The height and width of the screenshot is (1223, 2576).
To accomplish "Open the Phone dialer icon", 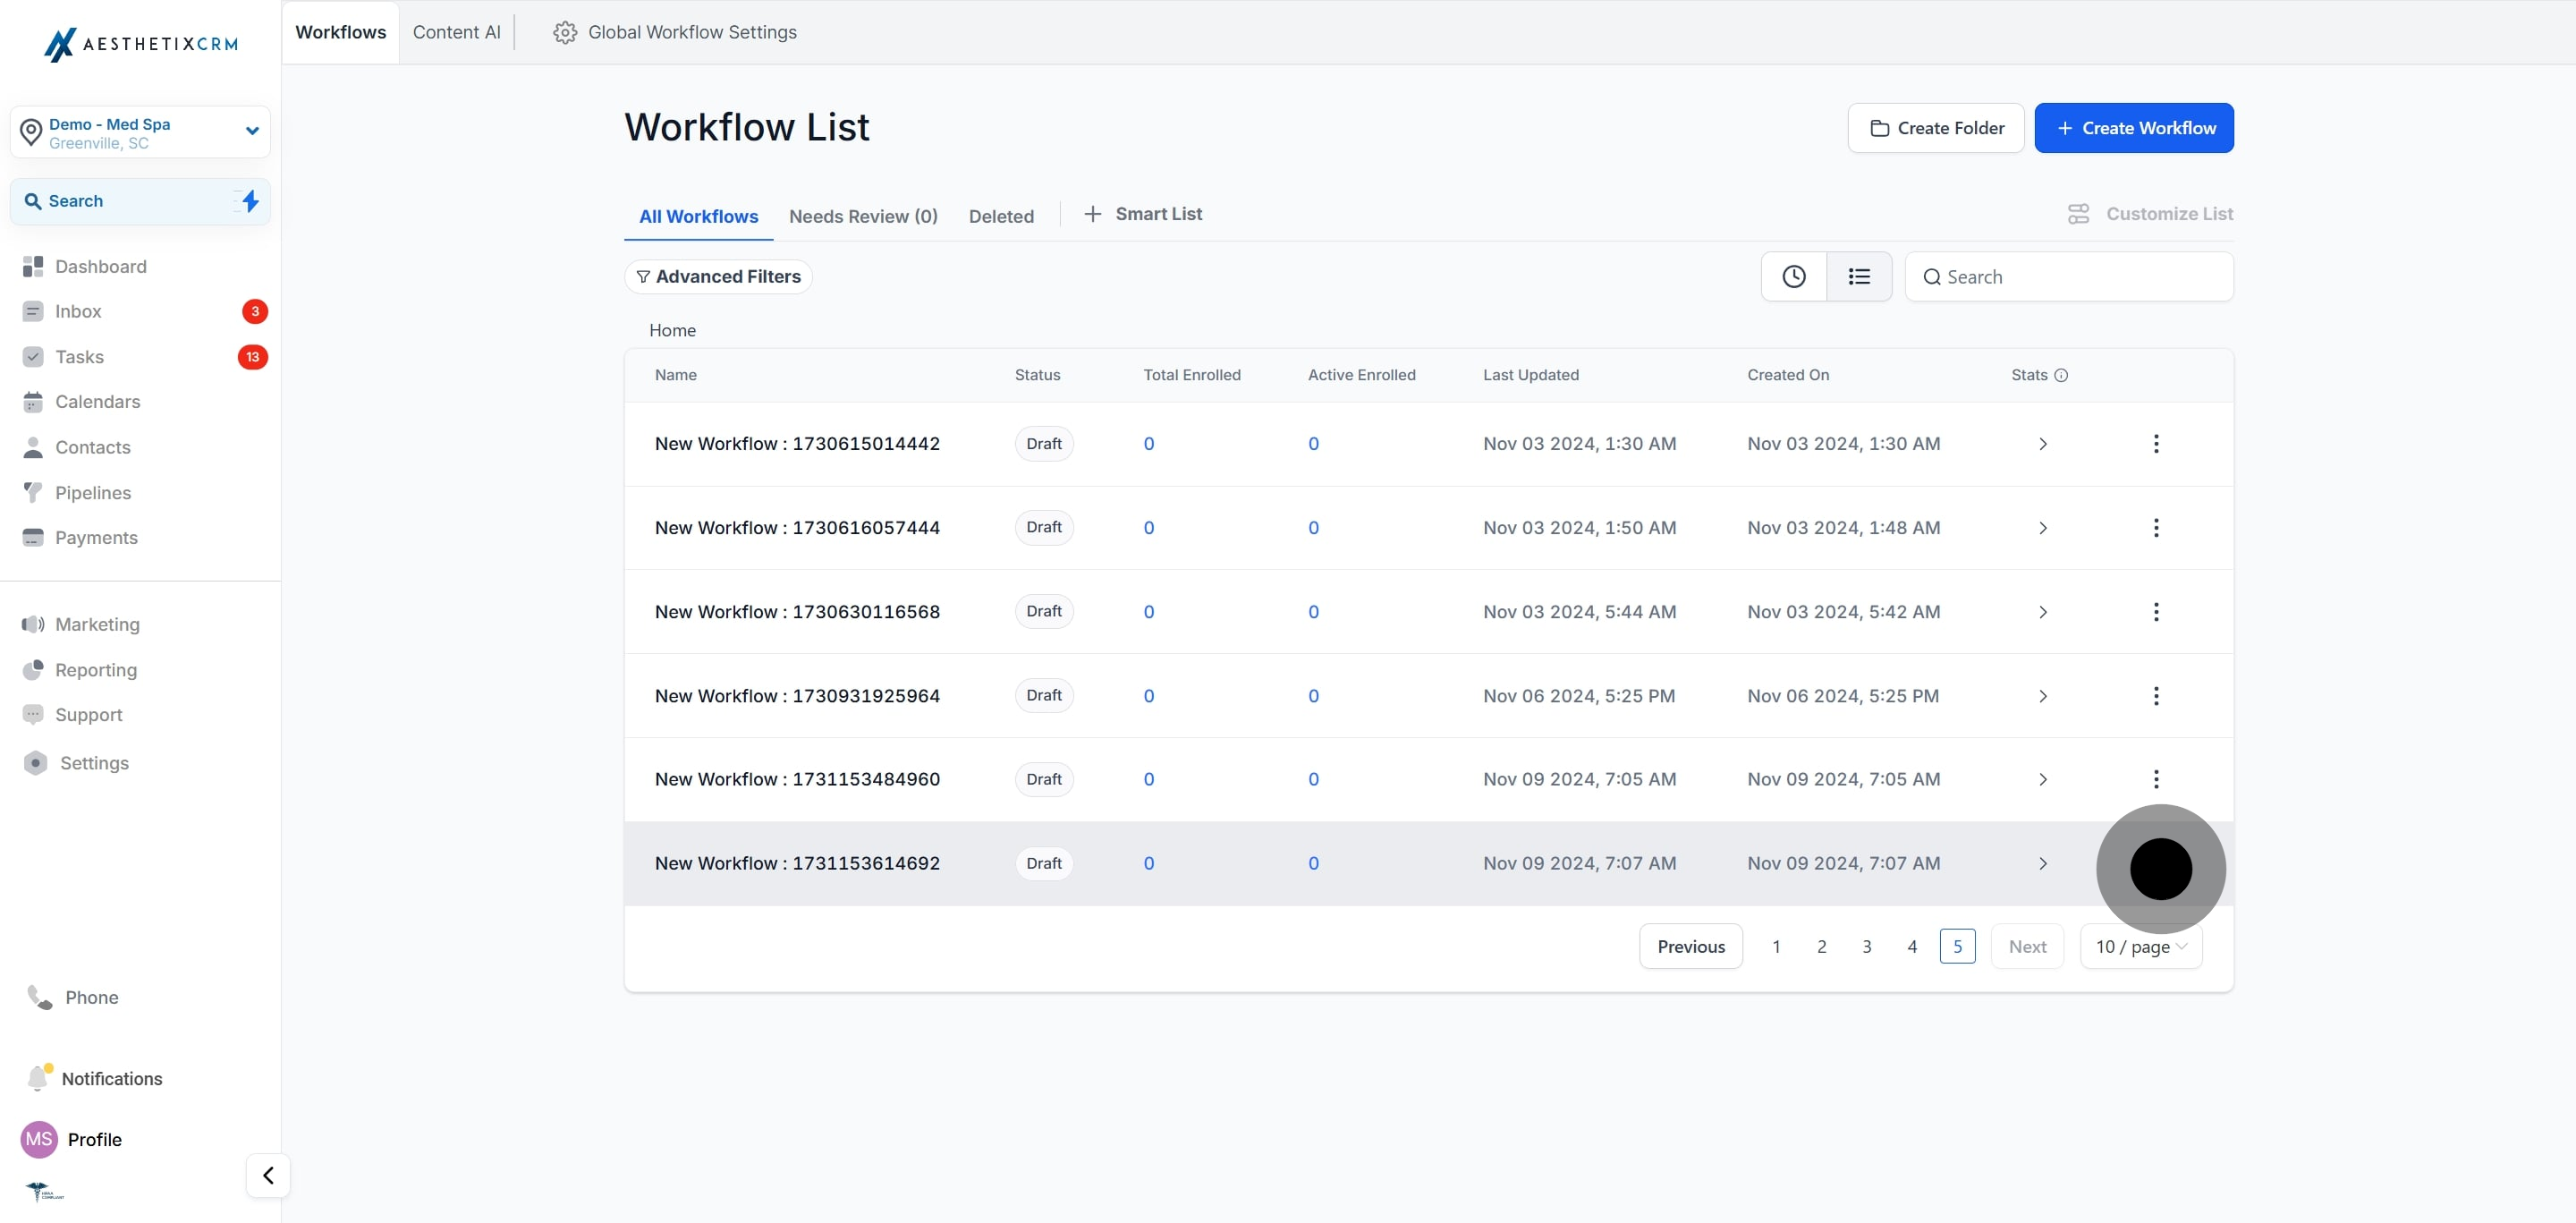I will (40, 997).
